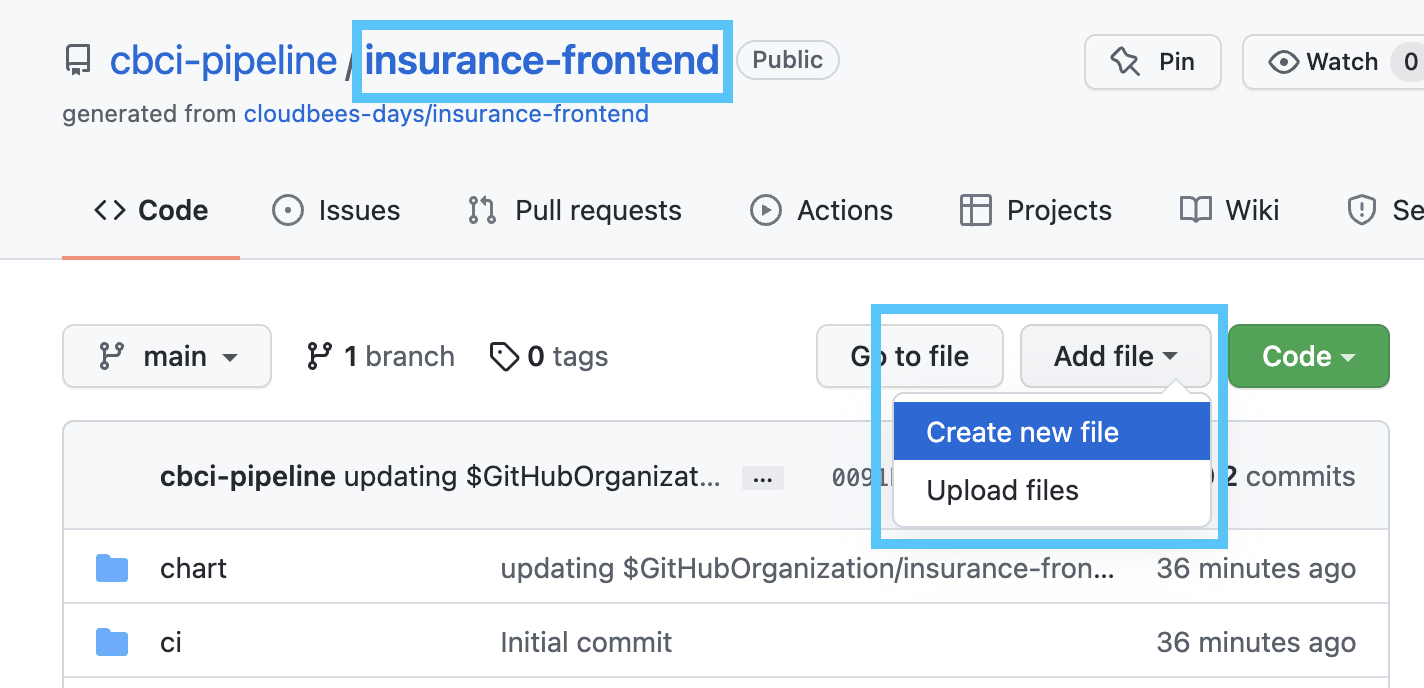Click the eye icon on Watch button

click(1283, 62)
